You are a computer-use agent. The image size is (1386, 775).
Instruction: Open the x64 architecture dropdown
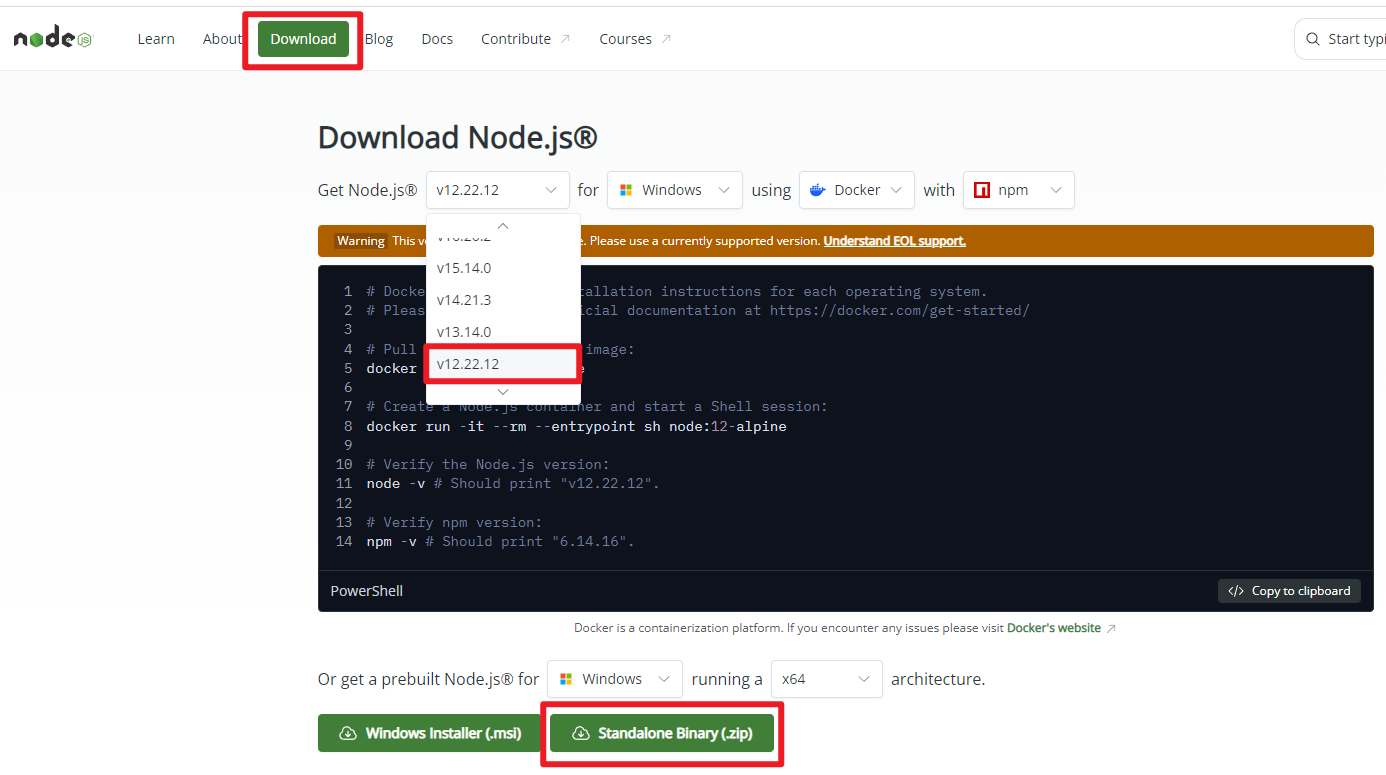[827, 679]
